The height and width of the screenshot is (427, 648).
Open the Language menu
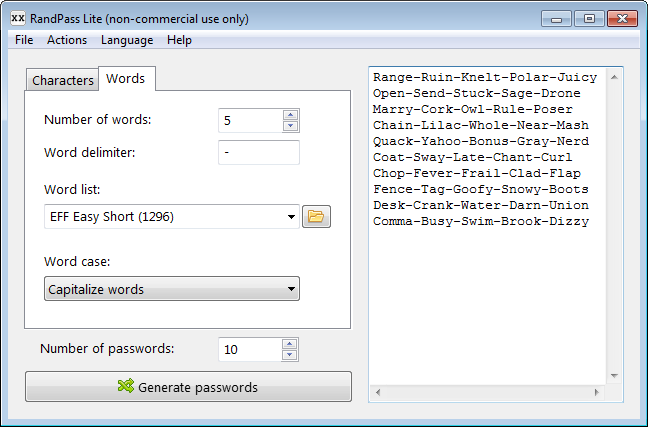127,40
